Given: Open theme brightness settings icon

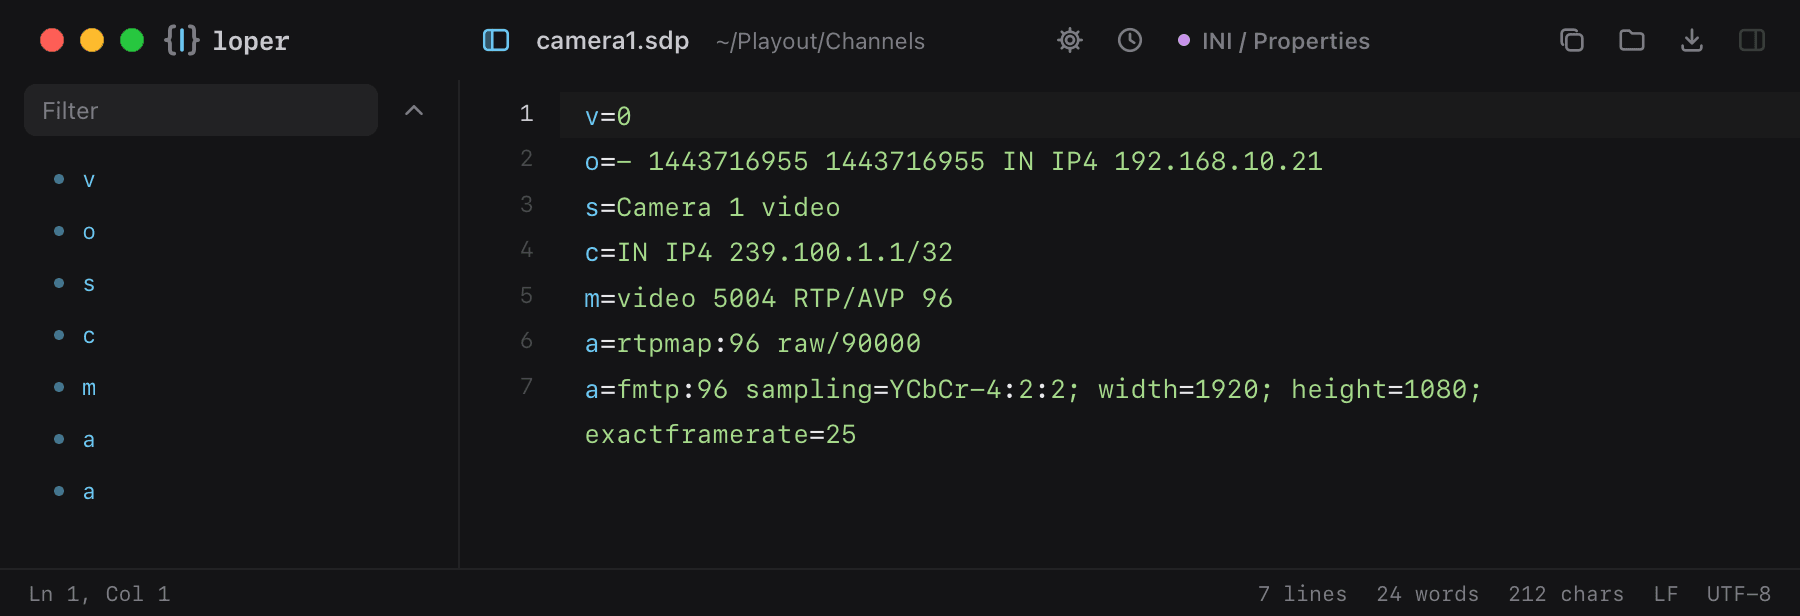Looking at the screenshot, I should [x=1070, y=40].
